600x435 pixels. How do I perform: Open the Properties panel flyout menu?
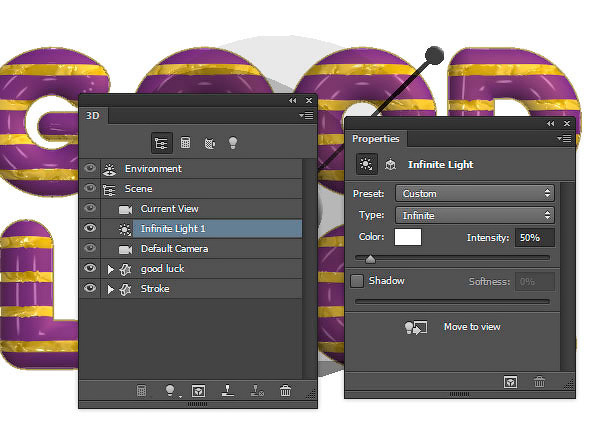(564, 138)
